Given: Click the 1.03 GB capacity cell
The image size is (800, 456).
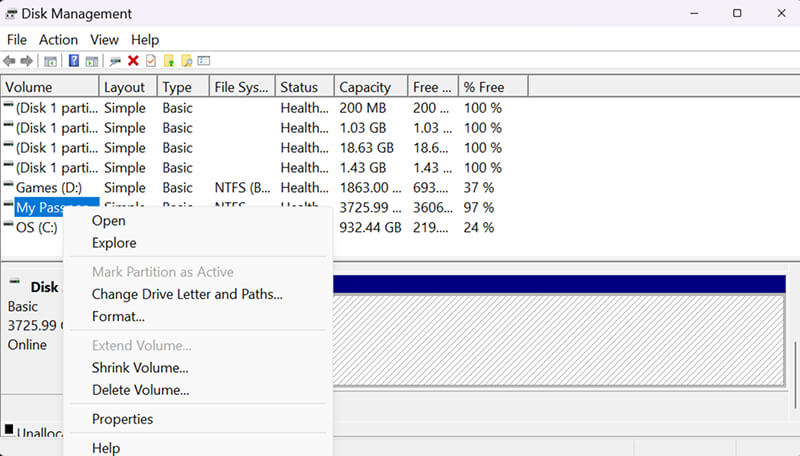Looking at the screenshot, I should point(363,128).
